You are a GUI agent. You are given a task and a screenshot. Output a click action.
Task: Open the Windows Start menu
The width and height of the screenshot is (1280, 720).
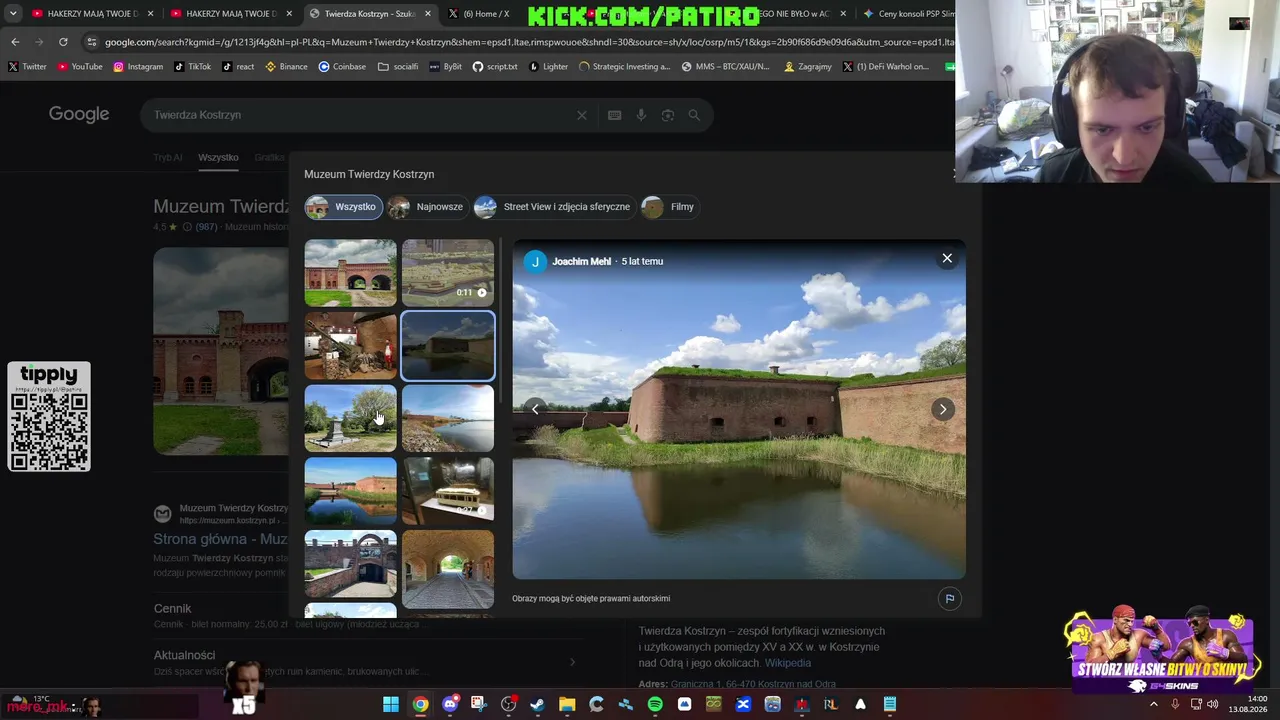point(391,704)
